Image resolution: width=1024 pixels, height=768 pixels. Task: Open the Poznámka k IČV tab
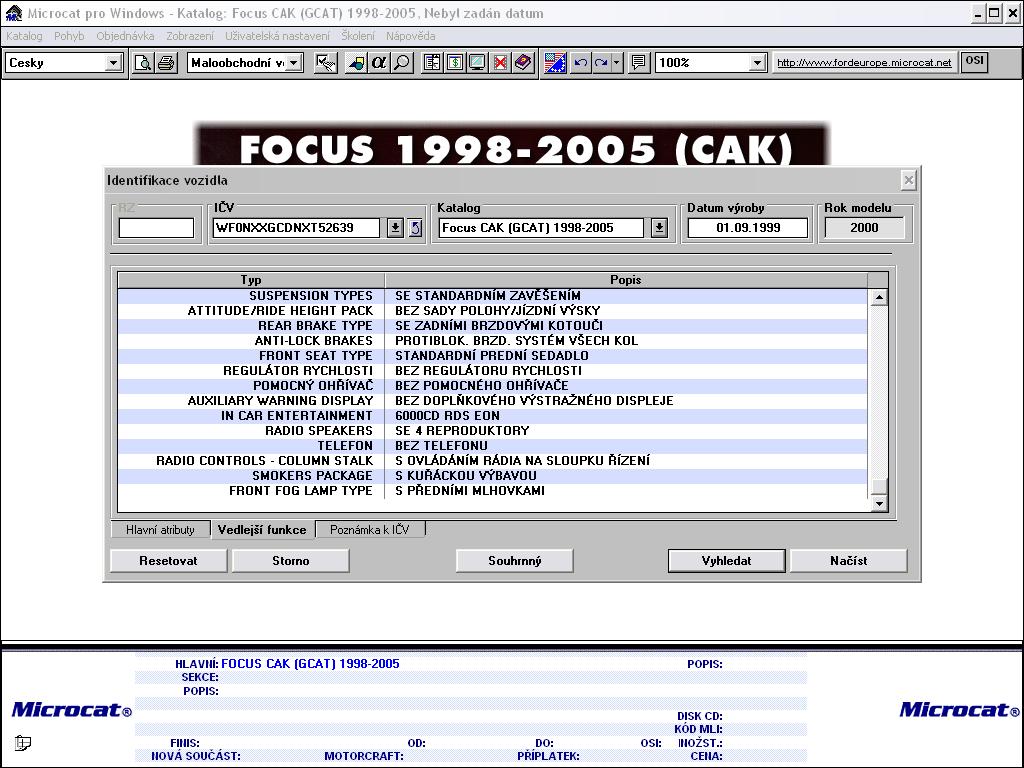pyautogui.click(x=370, y=530)
